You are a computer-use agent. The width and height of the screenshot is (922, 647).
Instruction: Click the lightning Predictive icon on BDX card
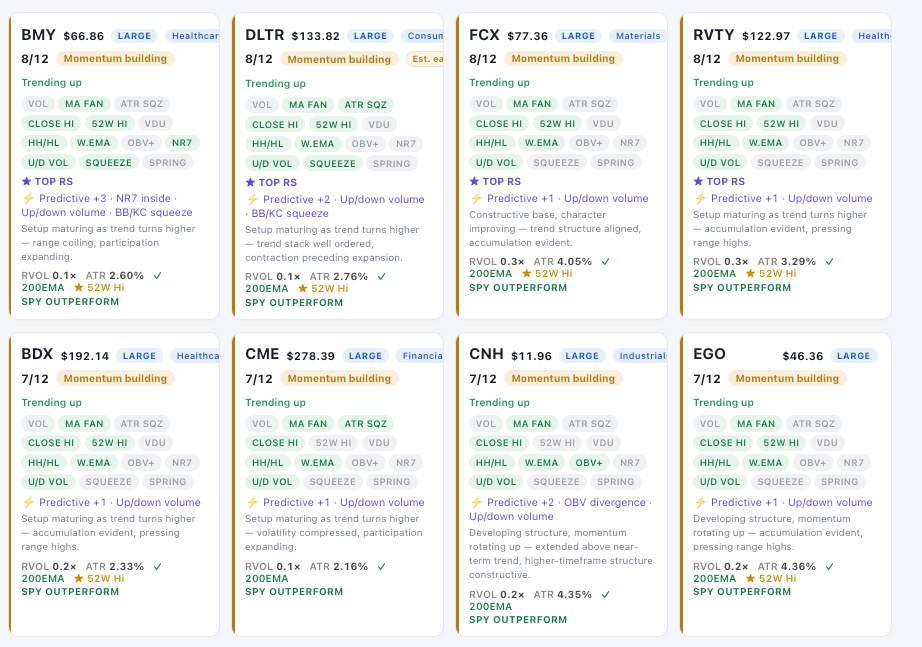(28, 502)
